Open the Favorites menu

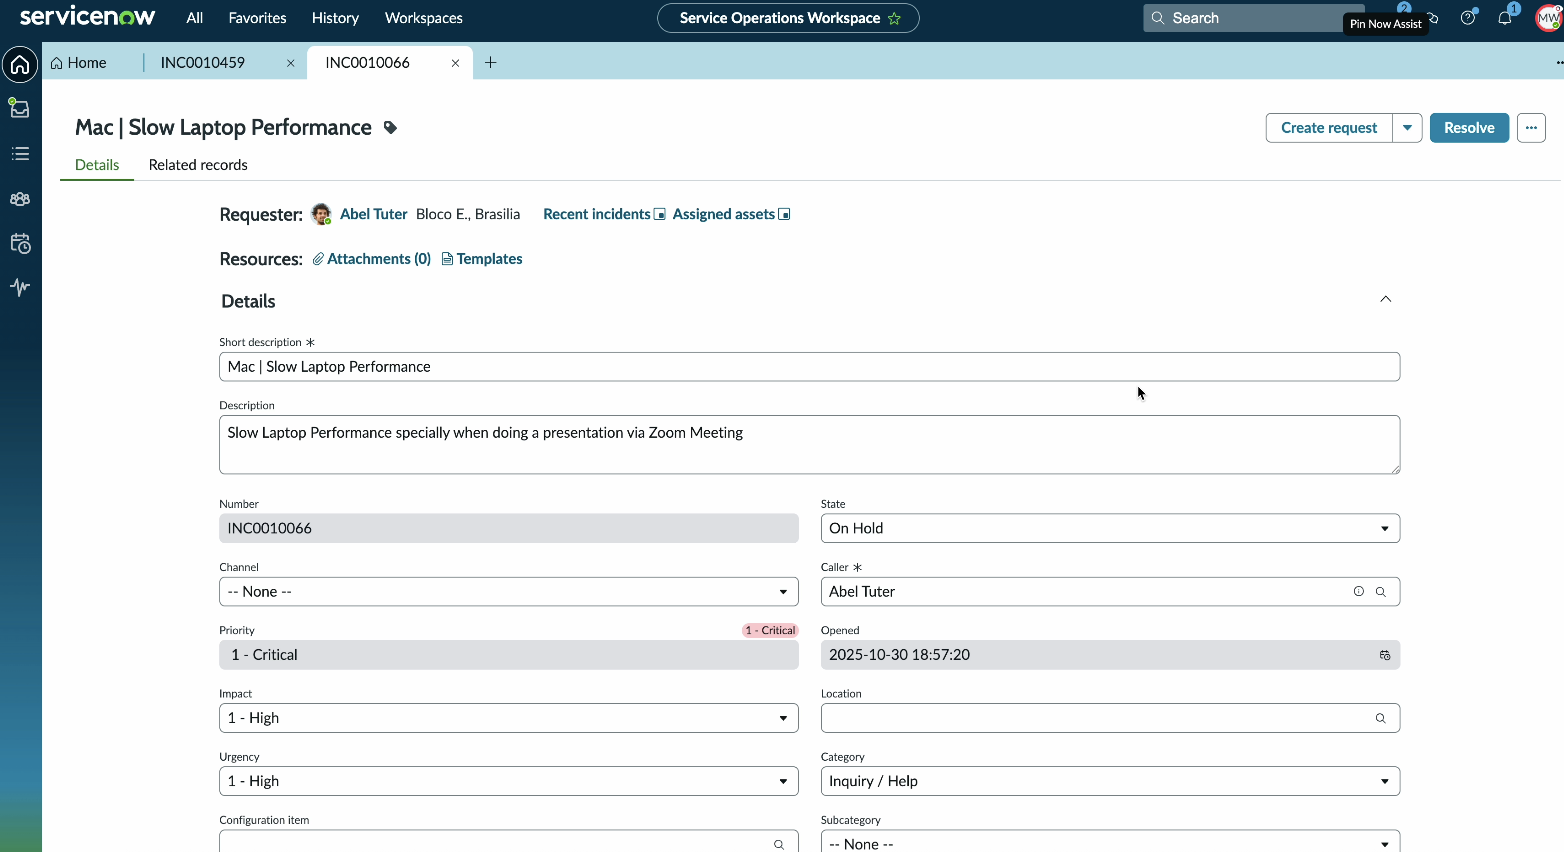257,18
